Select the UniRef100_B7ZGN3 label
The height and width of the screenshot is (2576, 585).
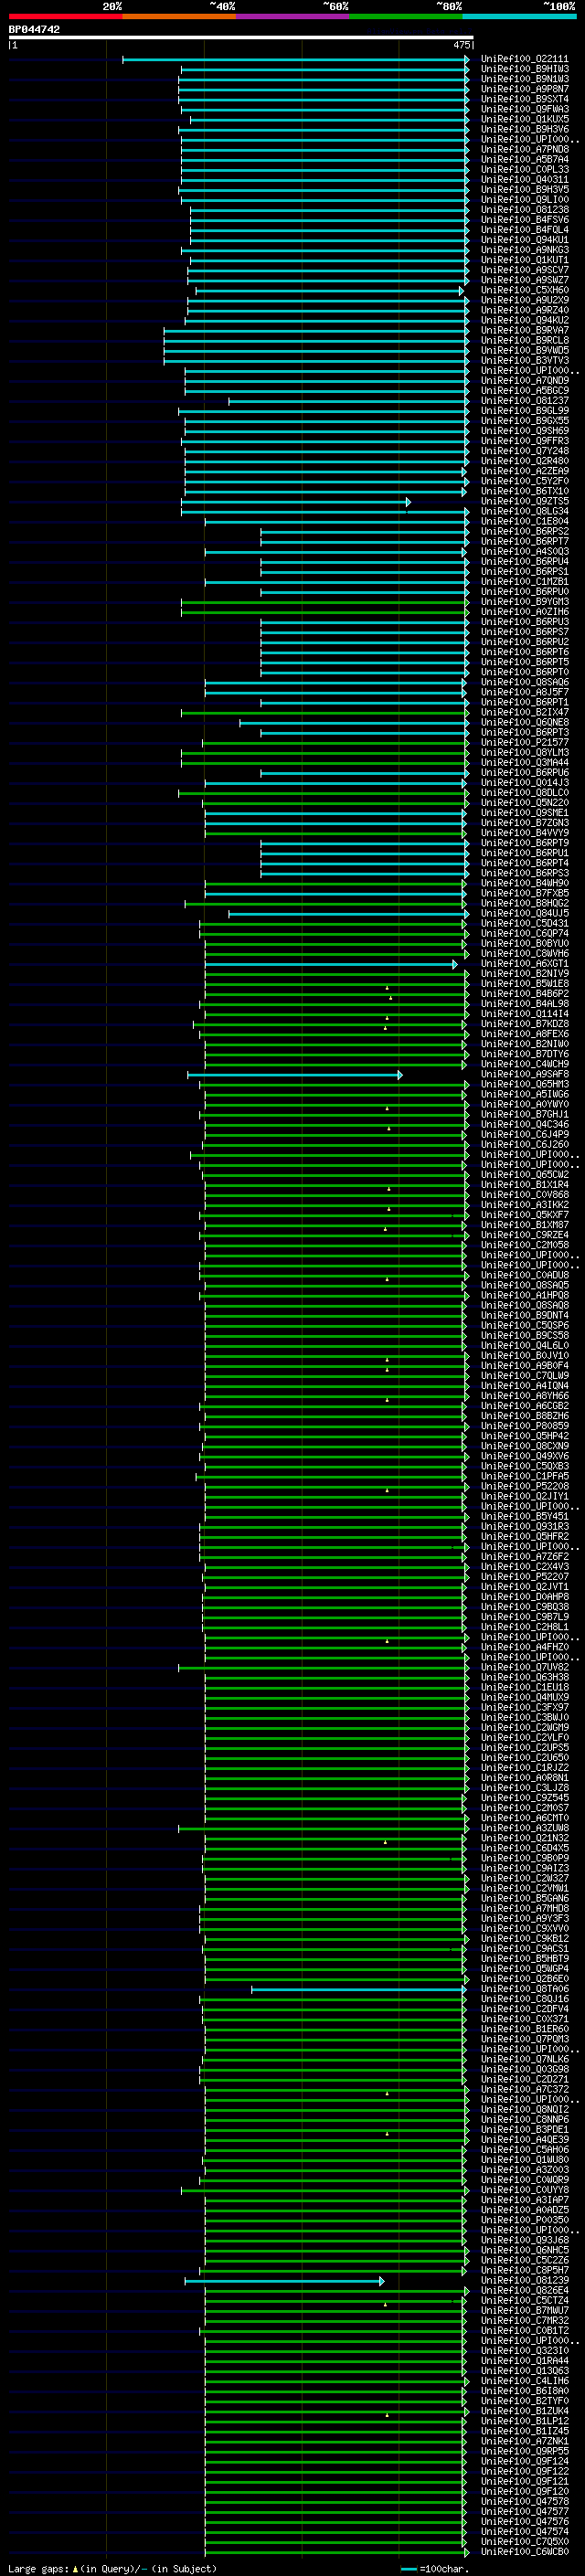tap(524, 823)
